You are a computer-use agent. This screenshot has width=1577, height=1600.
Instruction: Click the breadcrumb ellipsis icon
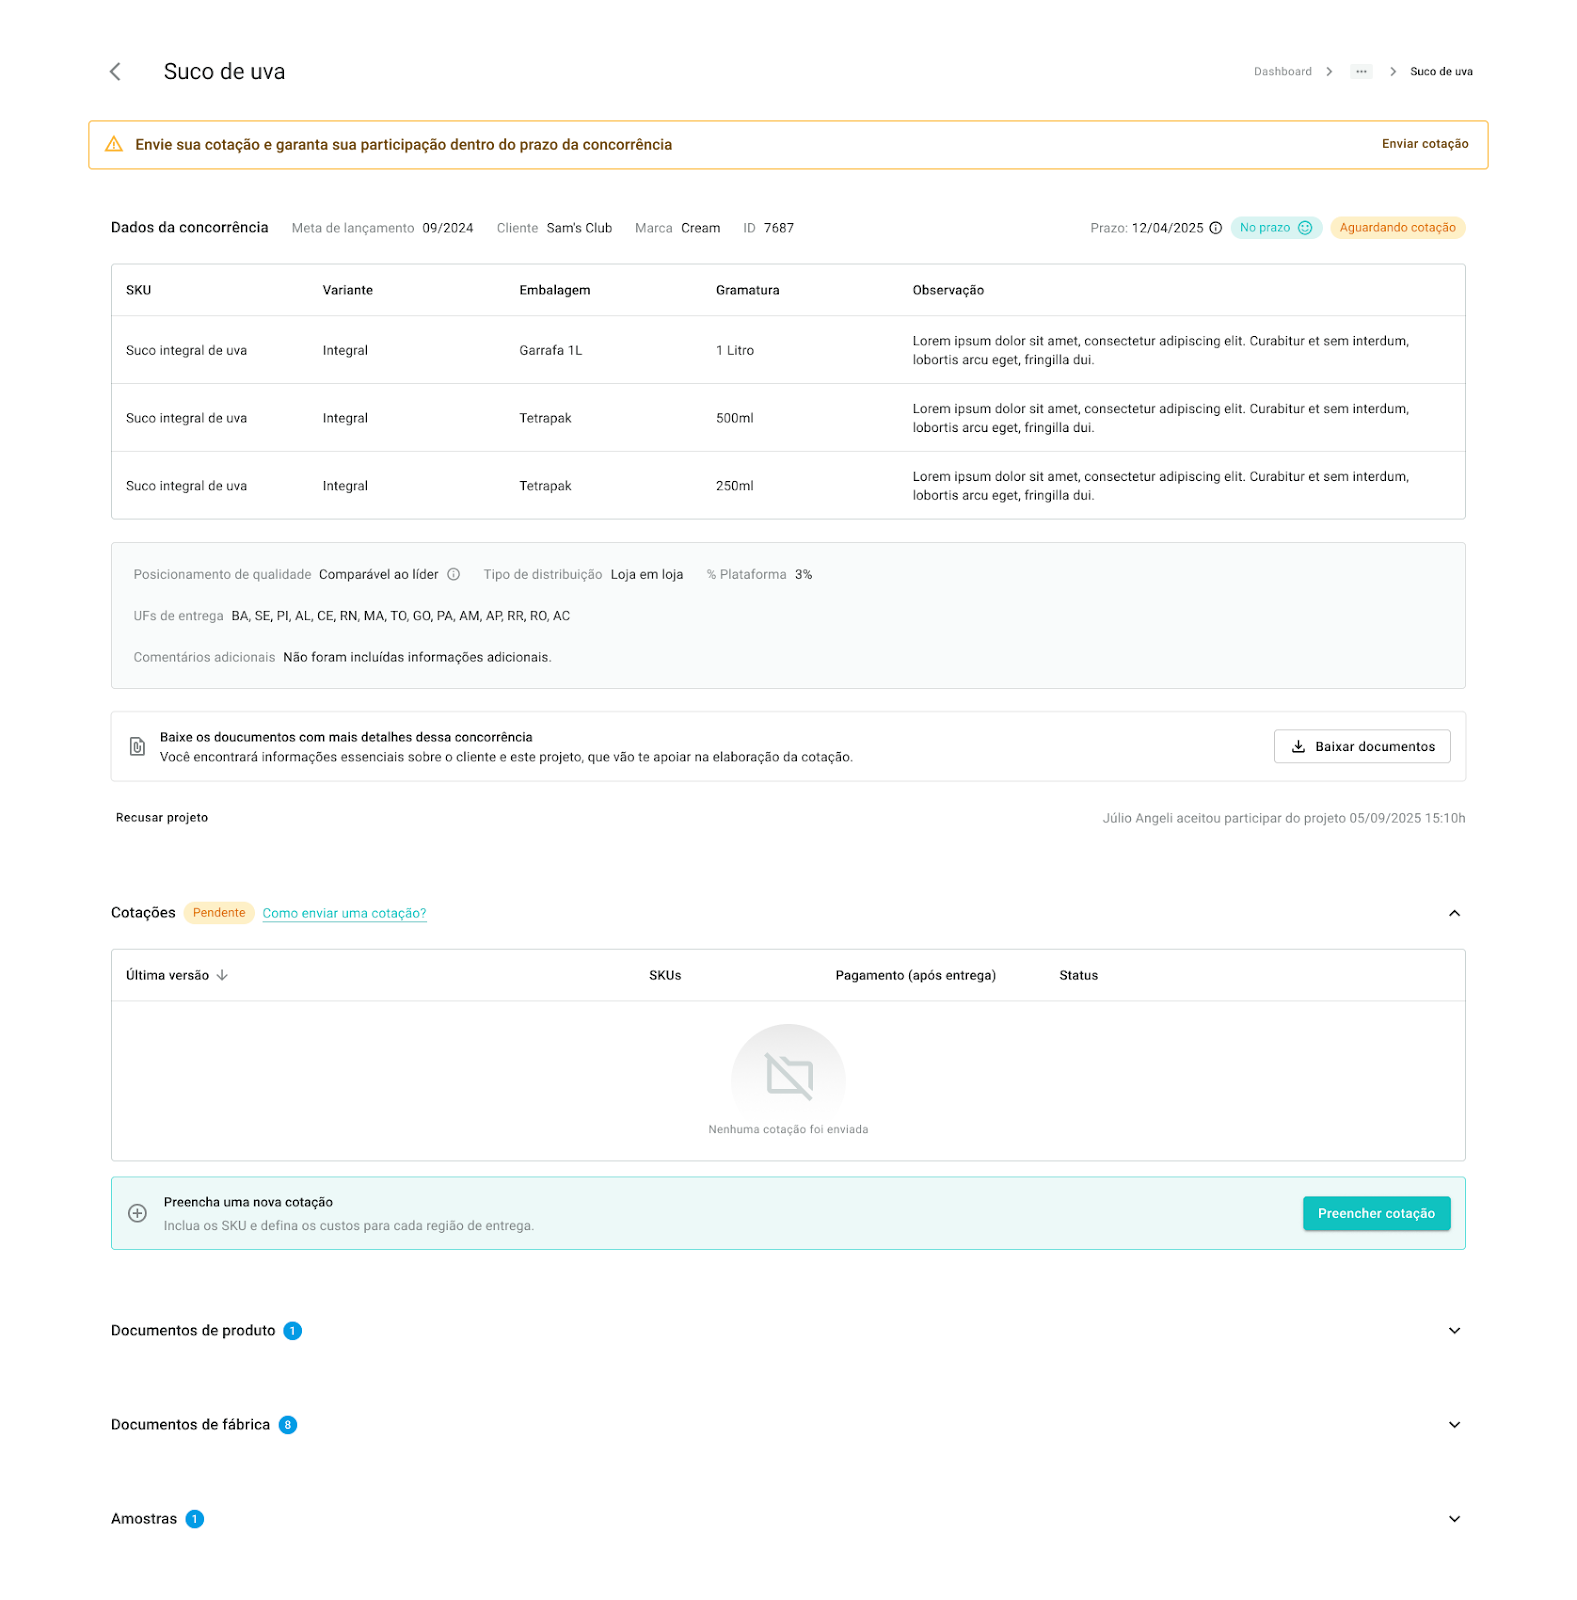tap(1361, 72)
